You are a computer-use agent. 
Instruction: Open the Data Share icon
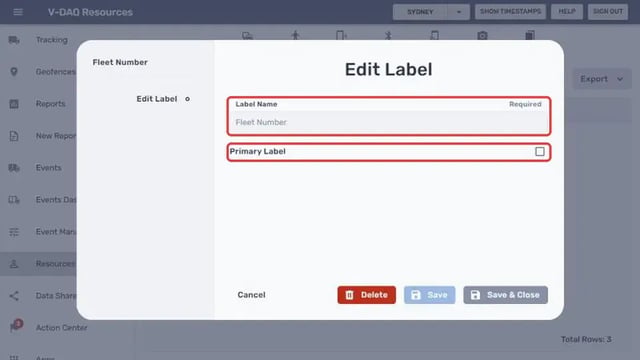pos(14,296)
